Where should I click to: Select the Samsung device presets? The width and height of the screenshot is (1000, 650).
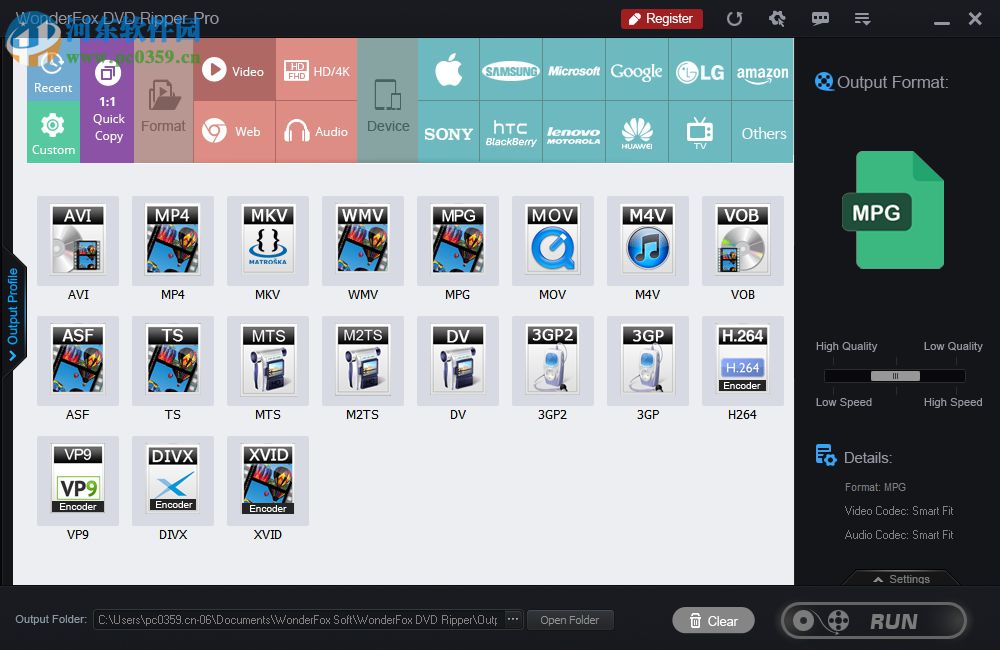[x=511, y=70]
